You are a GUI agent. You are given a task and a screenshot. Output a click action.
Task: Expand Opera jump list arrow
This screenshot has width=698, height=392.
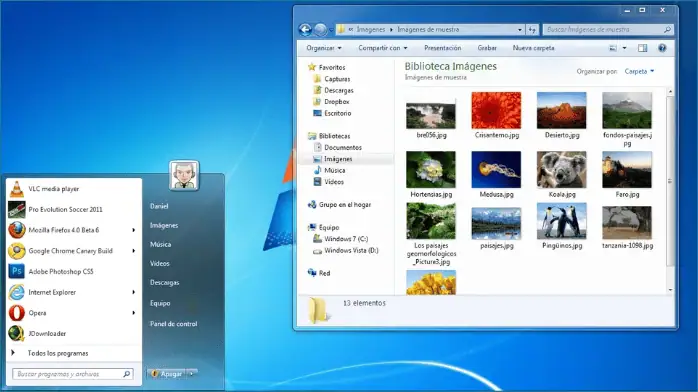click(x=133, y=313)
